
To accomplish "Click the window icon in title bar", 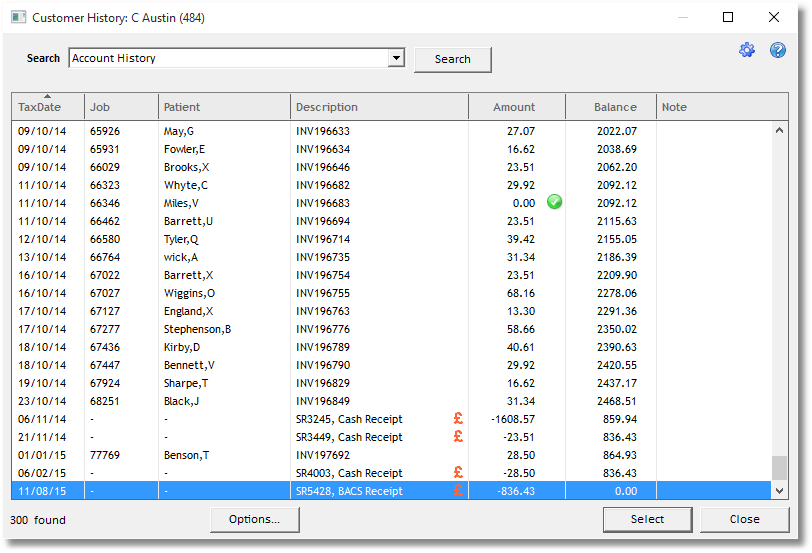I will [x=19, y=18].
